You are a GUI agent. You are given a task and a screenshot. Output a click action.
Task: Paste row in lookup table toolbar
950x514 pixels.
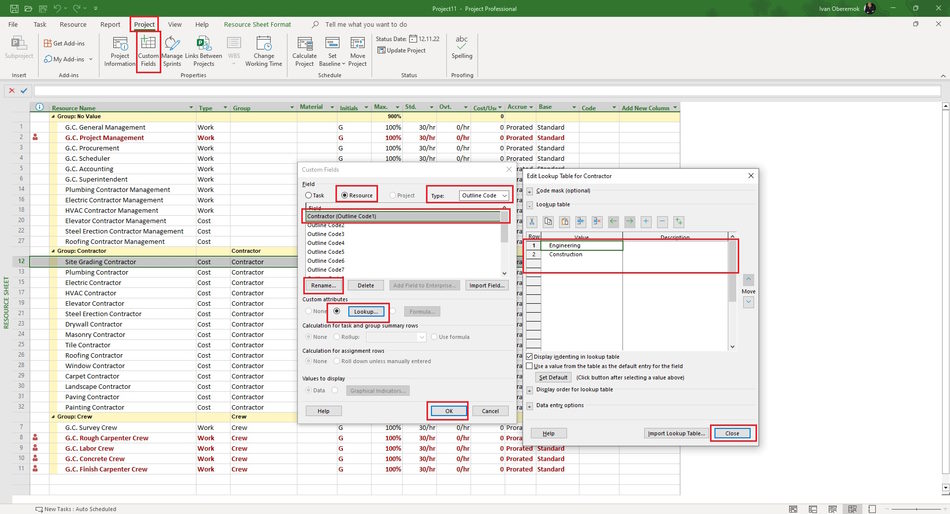pos(565,222)
